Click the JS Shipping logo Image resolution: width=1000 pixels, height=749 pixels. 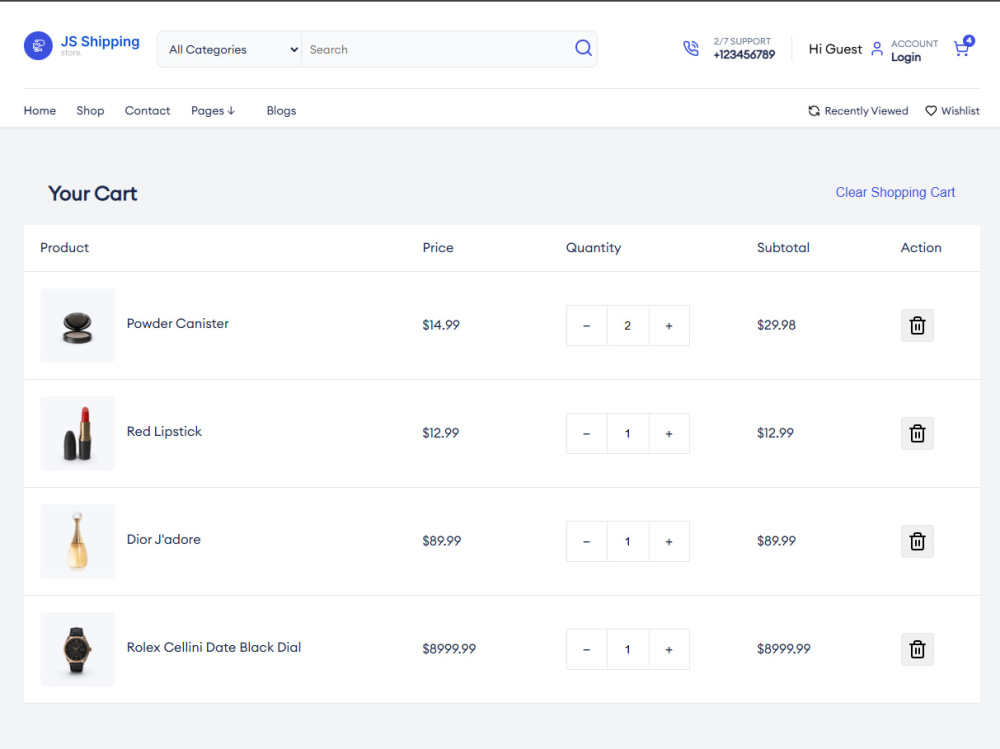point(82,46)
